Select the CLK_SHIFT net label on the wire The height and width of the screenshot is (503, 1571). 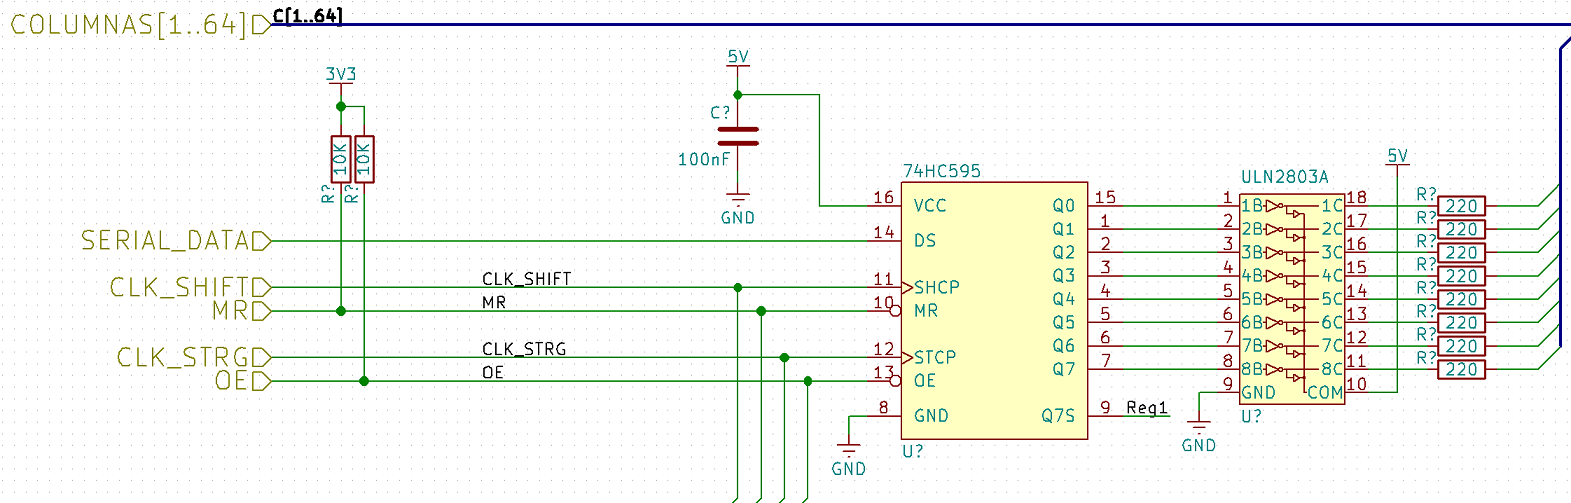[527, 279]
